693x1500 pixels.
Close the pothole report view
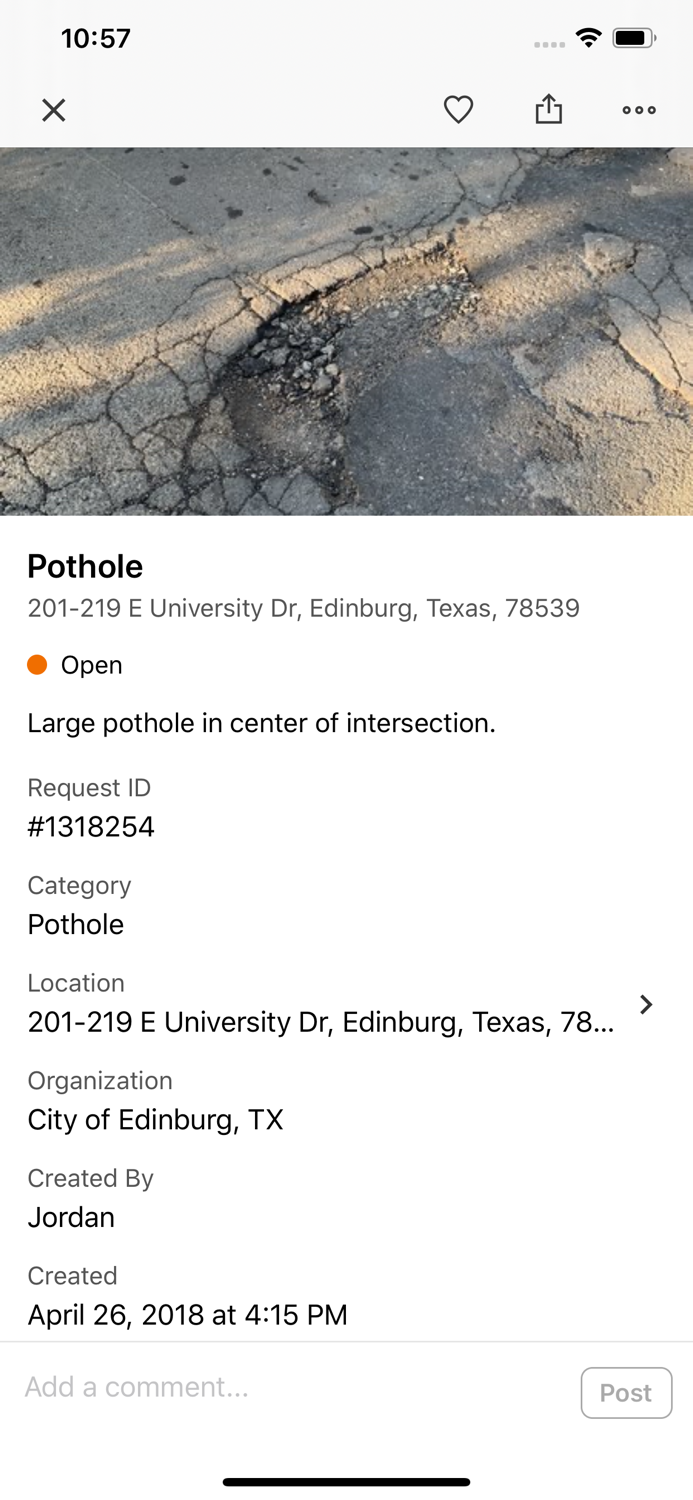(x=53, y=110)
